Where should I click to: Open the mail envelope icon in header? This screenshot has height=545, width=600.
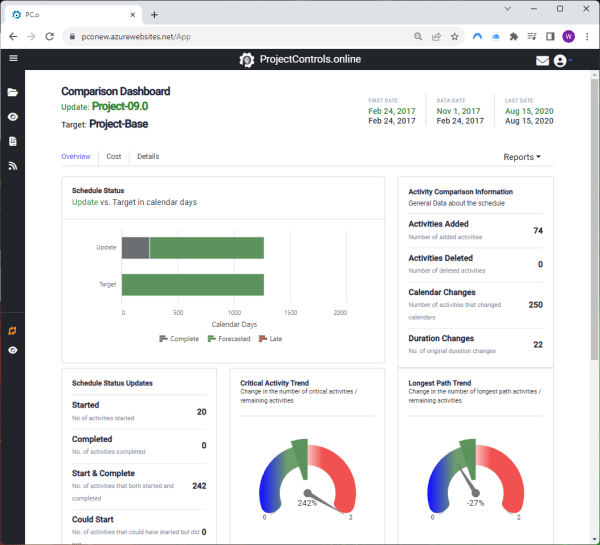(542, 60)
